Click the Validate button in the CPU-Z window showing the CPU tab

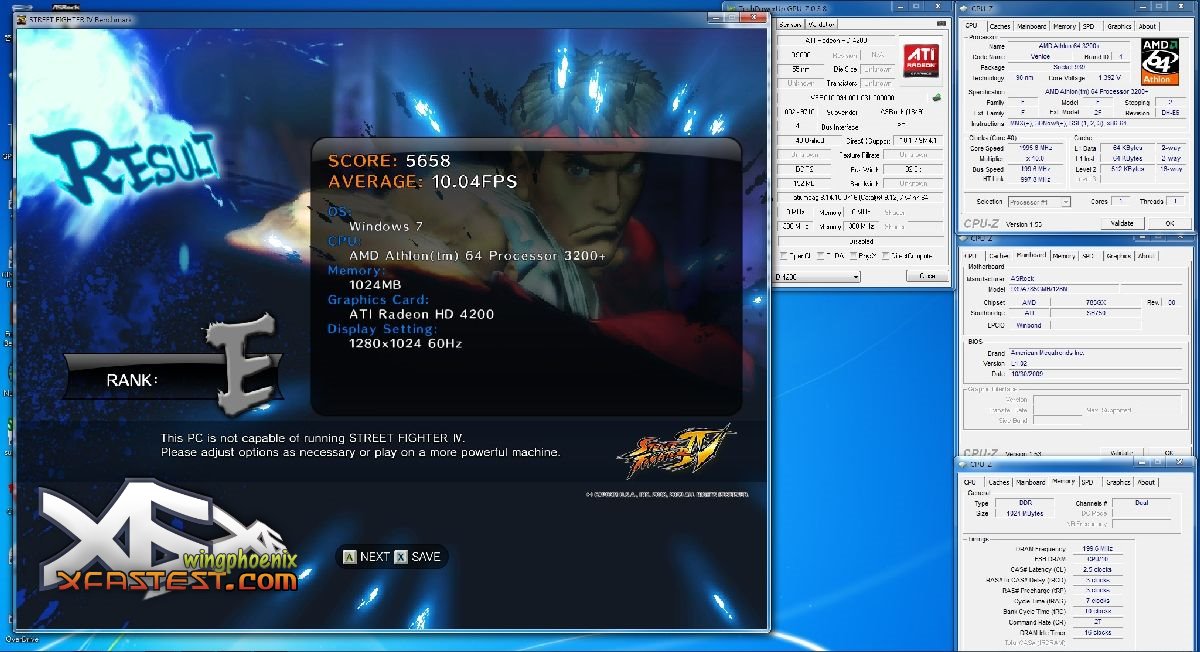(1121, 223)
